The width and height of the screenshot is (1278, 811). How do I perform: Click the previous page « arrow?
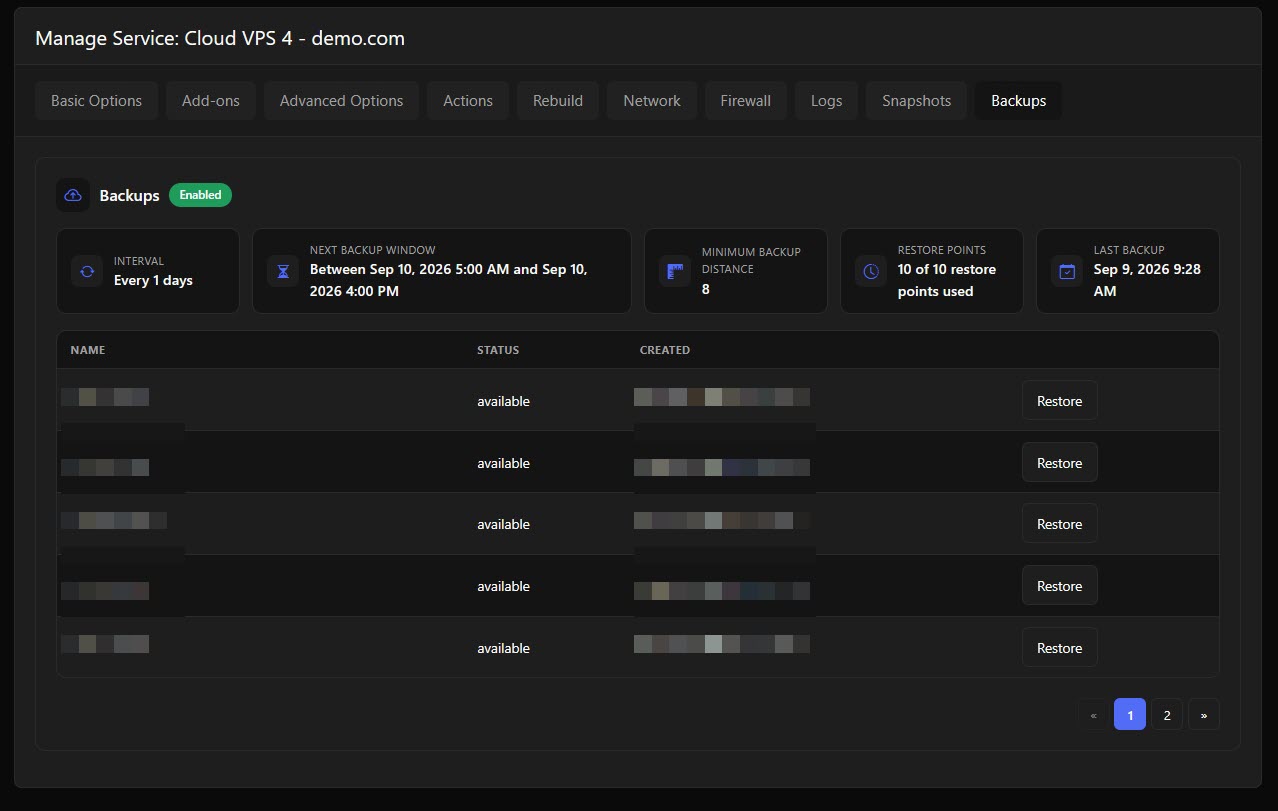coord(1094,715)
